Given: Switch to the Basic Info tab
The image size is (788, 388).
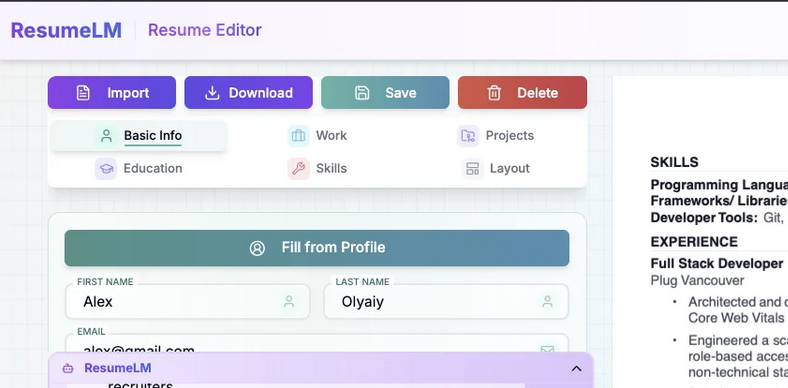Looking at the screenshot, I should [138, 136].
